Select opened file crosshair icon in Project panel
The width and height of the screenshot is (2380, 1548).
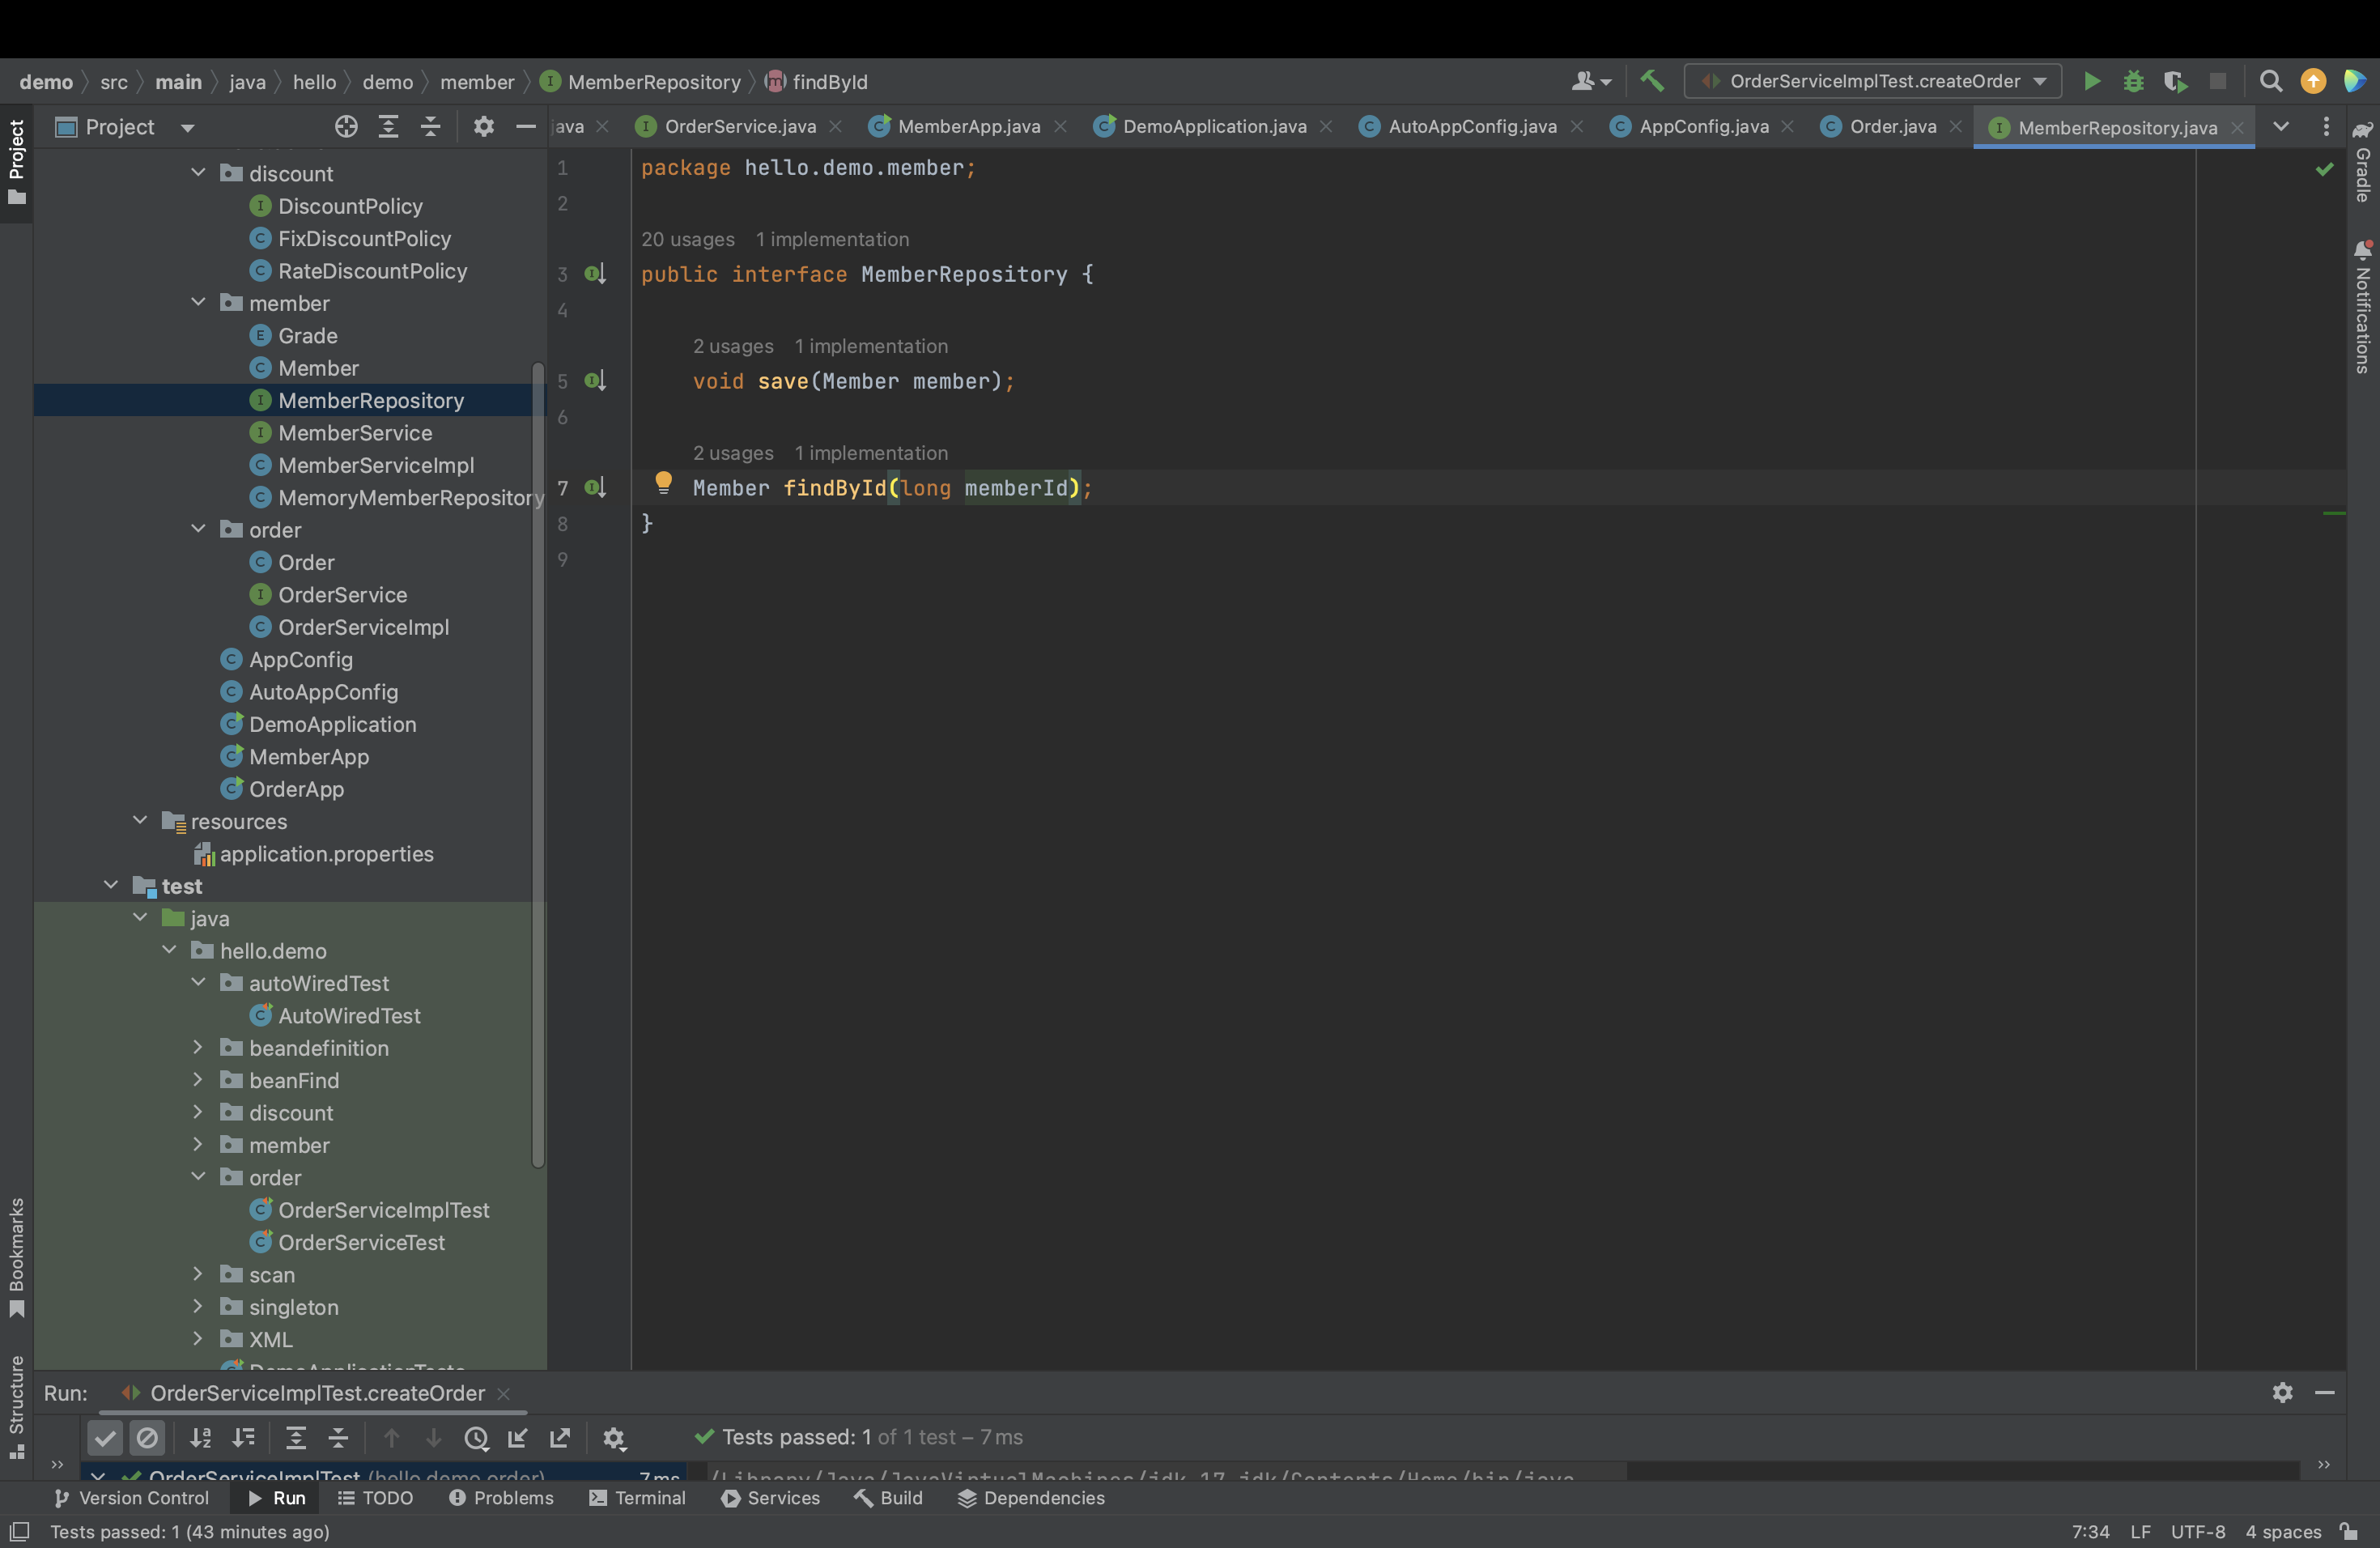[346, 126]
